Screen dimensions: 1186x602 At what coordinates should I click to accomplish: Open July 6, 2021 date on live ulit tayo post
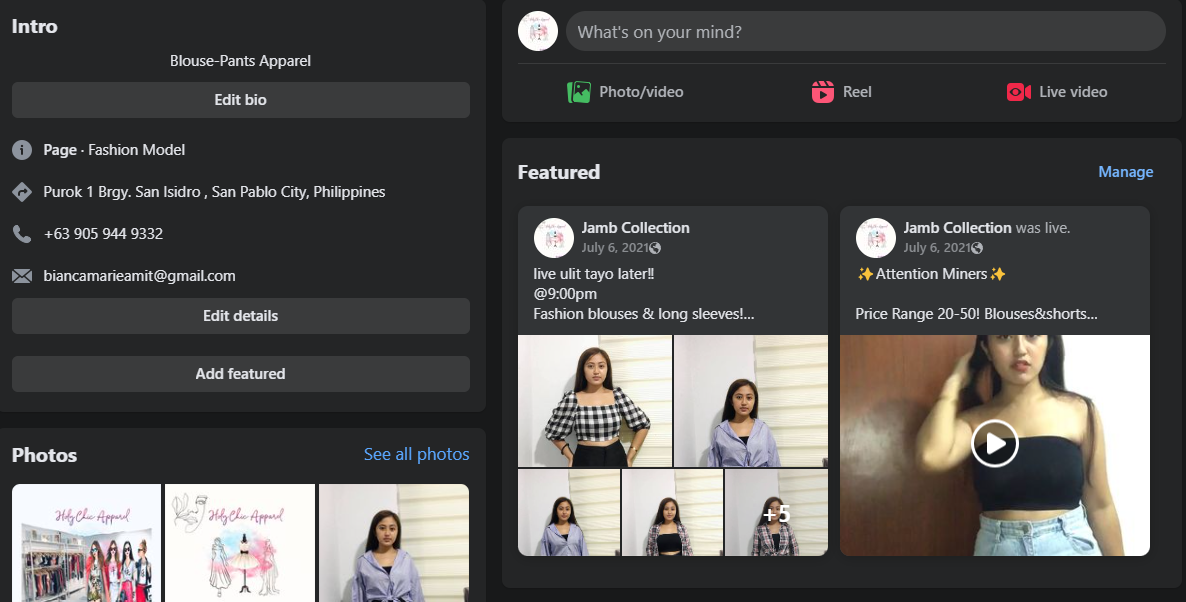[615, 248]
